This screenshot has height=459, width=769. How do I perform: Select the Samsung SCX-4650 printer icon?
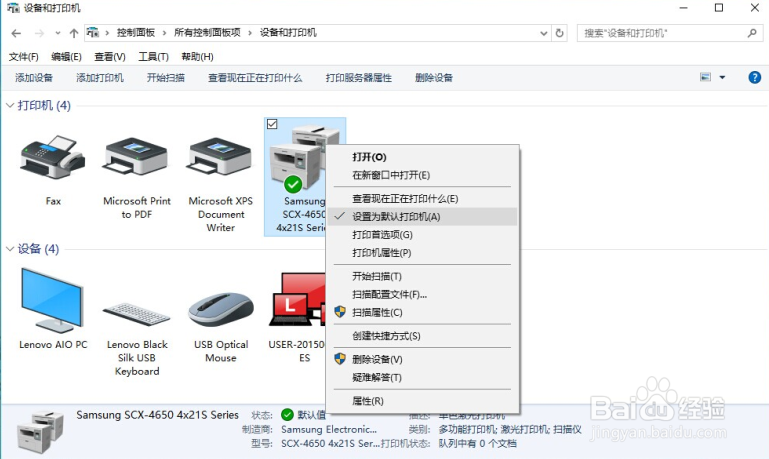297,158
